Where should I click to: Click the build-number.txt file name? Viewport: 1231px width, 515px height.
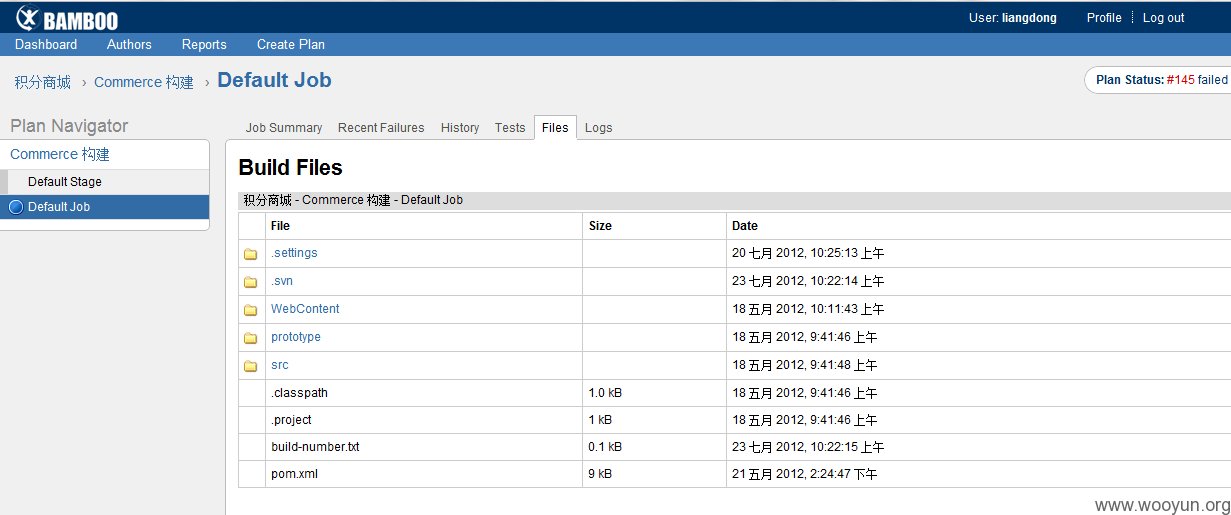(315, 447)
